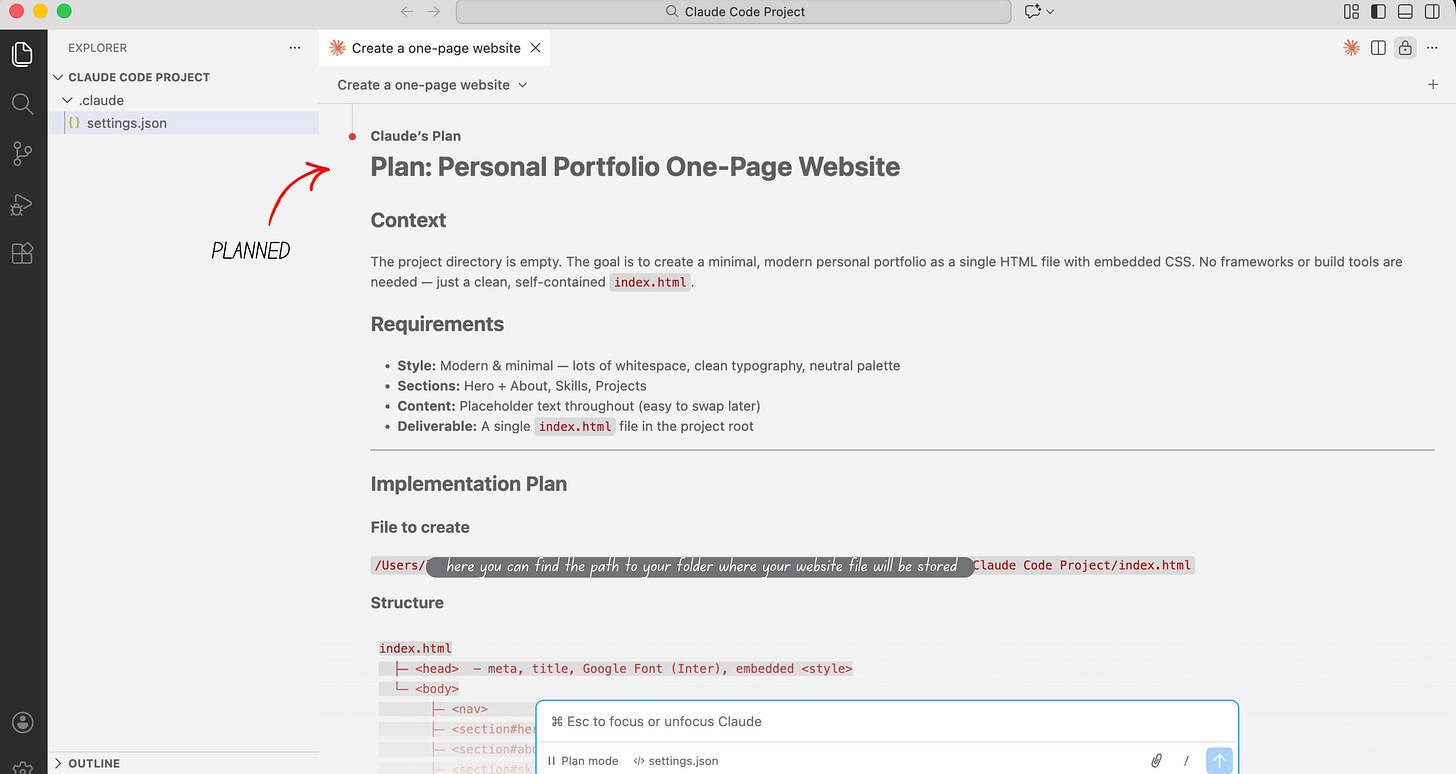Image resolution: width=1456 pixels, height=774 pixels.
Task: Open the 'Create a one-page website' session dropdown
Action: point(432,85)
